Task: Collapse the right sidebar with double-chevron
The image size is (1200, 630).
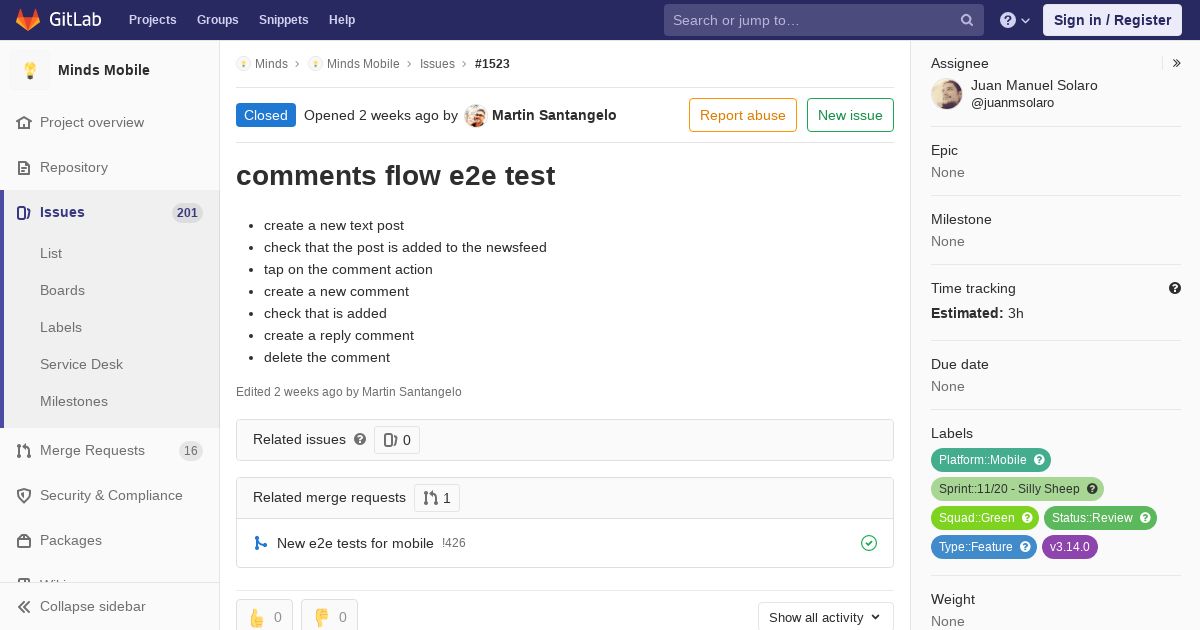Action: pos(1177,63)
